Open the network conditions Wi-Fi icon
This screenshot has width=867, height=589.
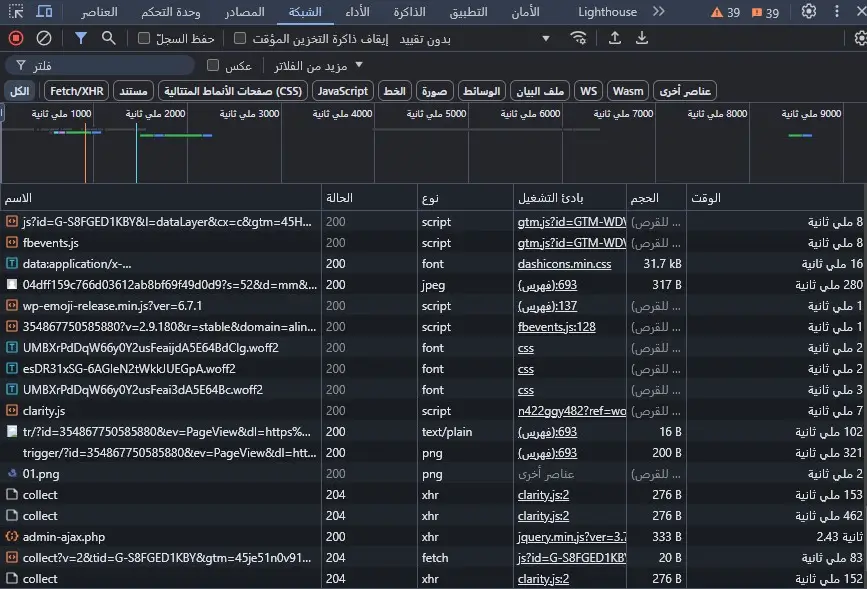[578, 38]
